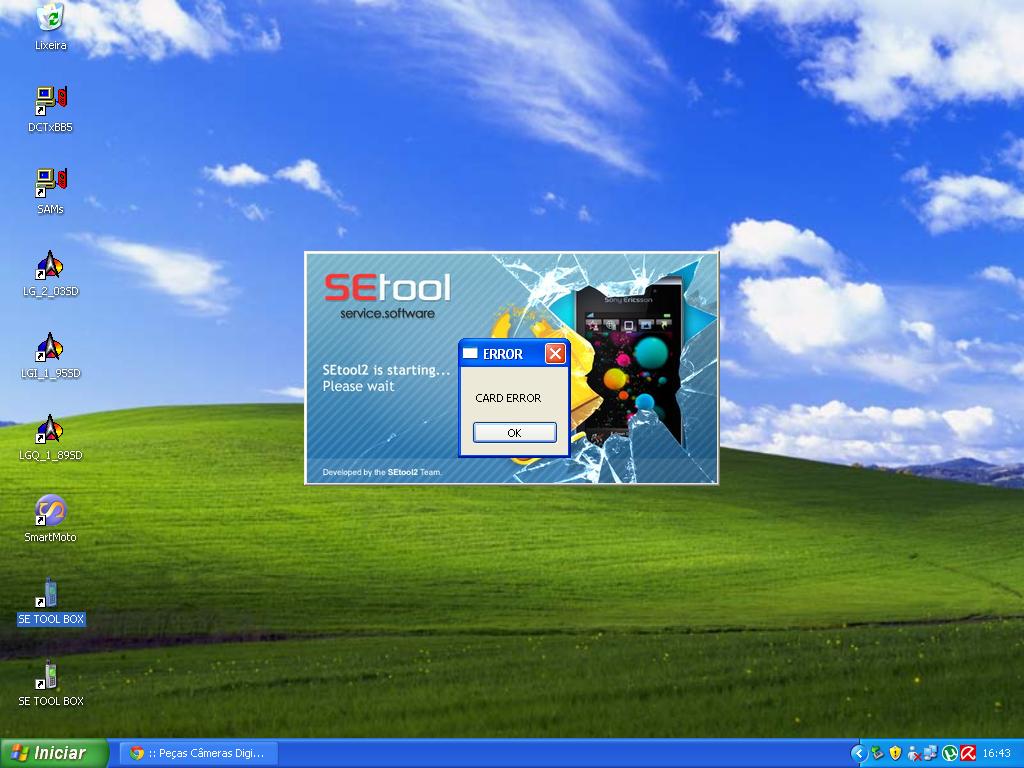Click the "Developed by the SEtool2 Team" text
The width and height of the screenshot is (1024, 768).
click(382, 472)
